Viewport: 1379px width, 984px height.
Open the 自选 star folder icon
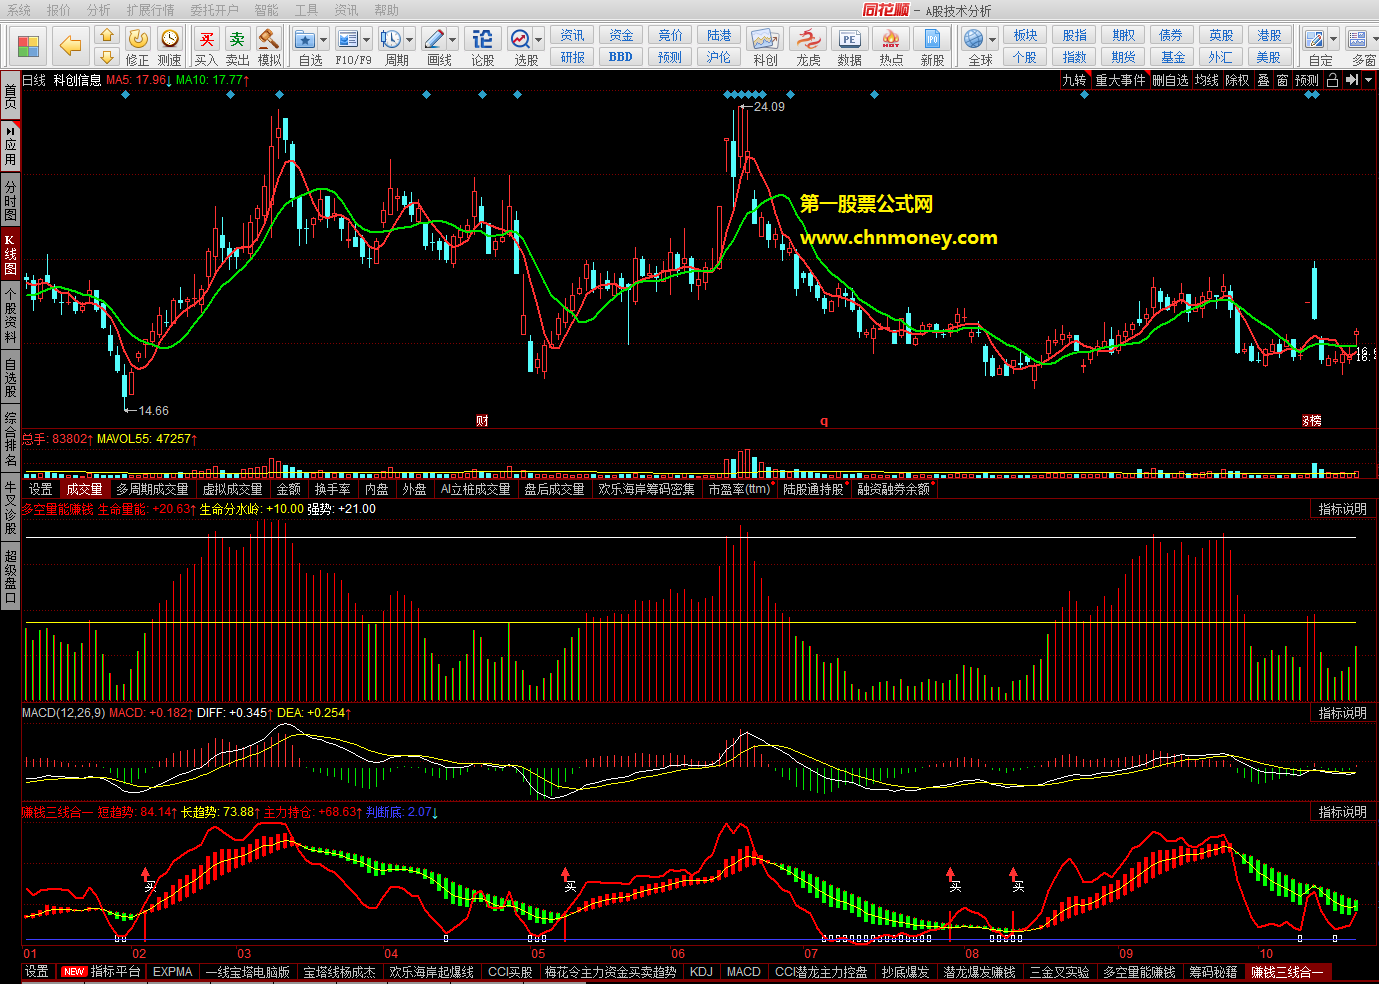coord(305,39)
